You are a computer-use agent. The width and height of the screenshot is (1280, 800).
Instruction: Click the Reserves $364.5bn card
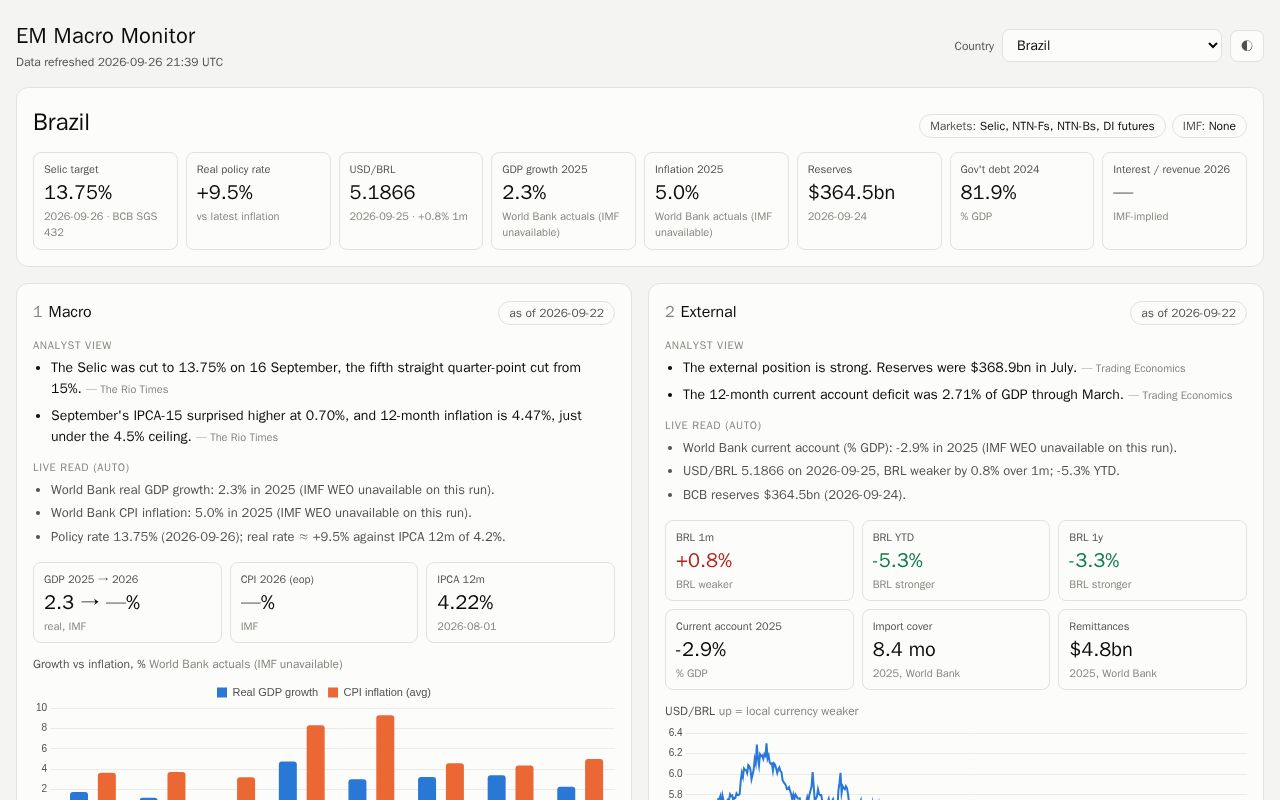coord(869,201)
